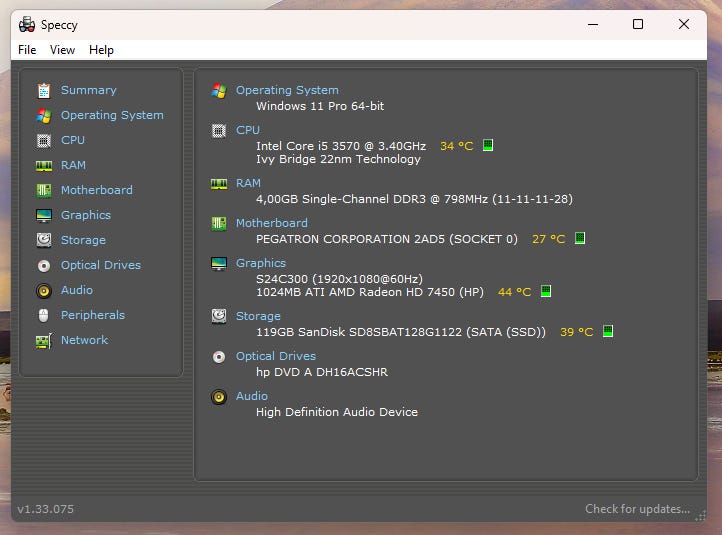Open the Operating System heading link
Screen dimensions: 722x535
pos(287,90)
